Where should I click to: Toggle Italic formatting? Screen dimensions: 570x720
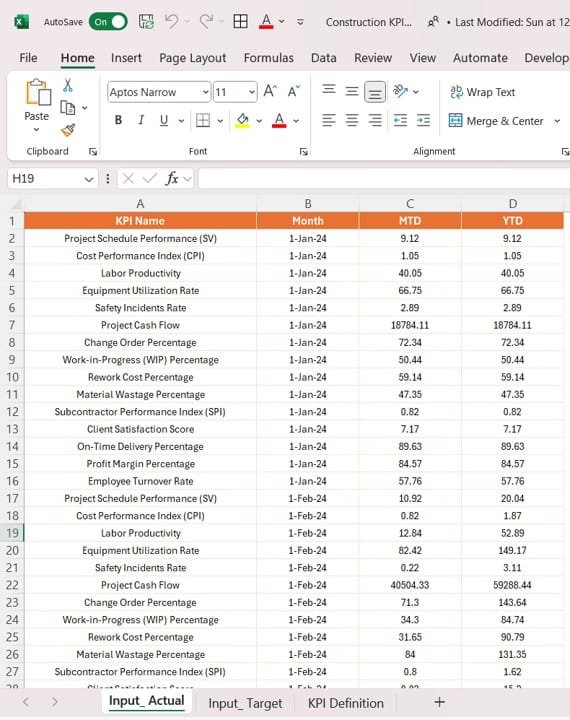click(141, 120)
